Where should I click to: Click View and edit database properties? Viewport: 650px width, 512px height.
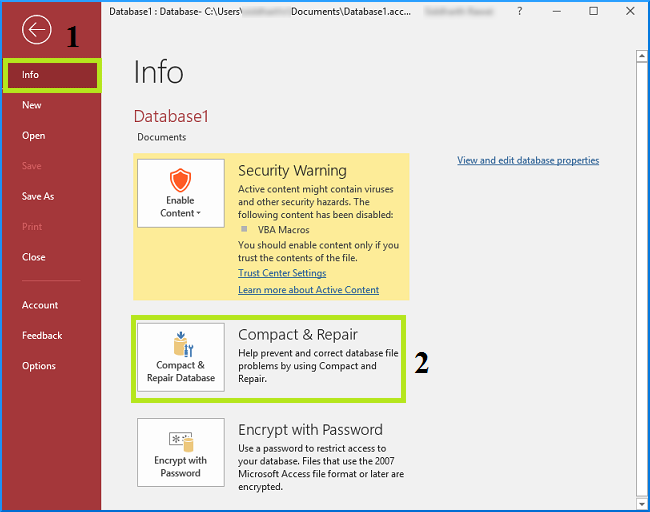point(528,160)
